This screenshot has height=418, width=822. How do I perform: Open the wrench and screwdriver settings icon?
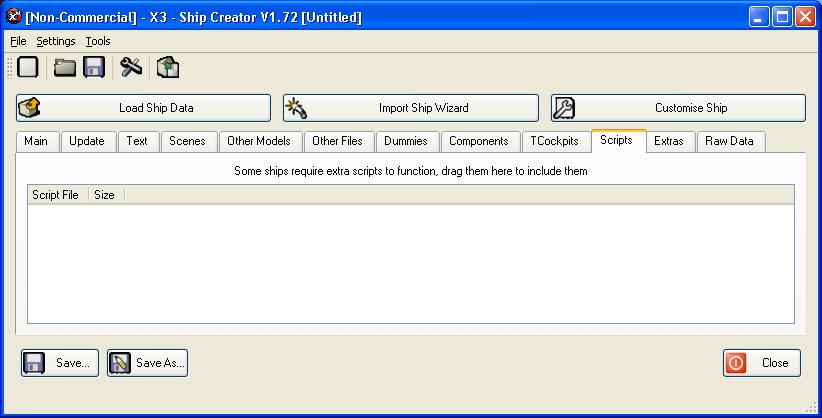tap(131, 68)
